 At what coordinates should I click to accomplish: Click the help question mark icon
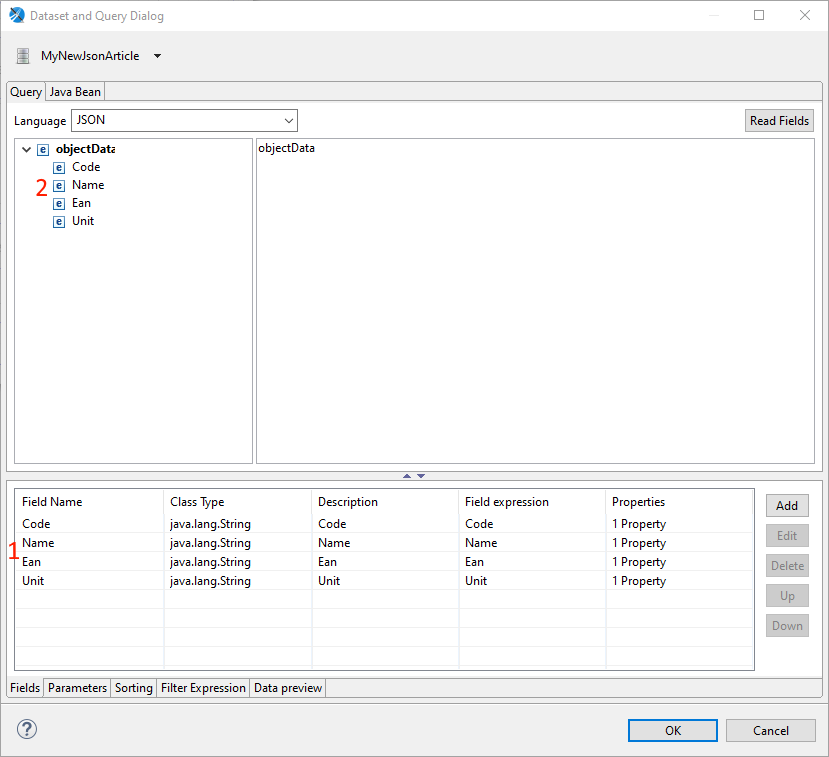click(27, 729)
